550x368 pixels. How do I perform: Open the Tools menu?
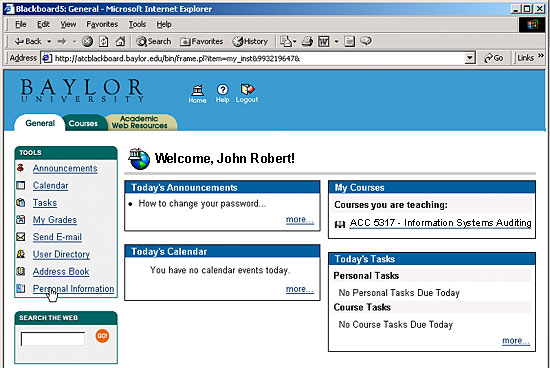pyautogui.click(x=137, y=24)
